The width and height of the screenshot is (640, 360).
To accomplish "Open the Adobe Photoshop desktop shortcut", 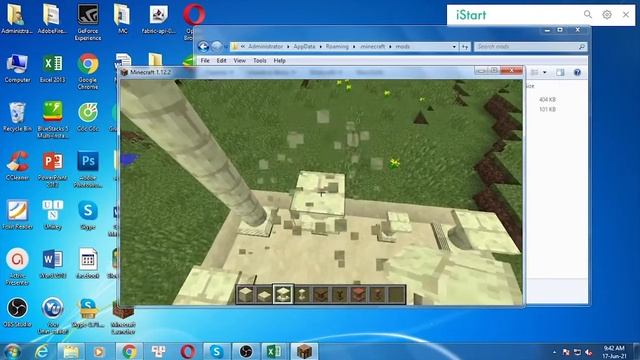I will (x=88, y=169).
